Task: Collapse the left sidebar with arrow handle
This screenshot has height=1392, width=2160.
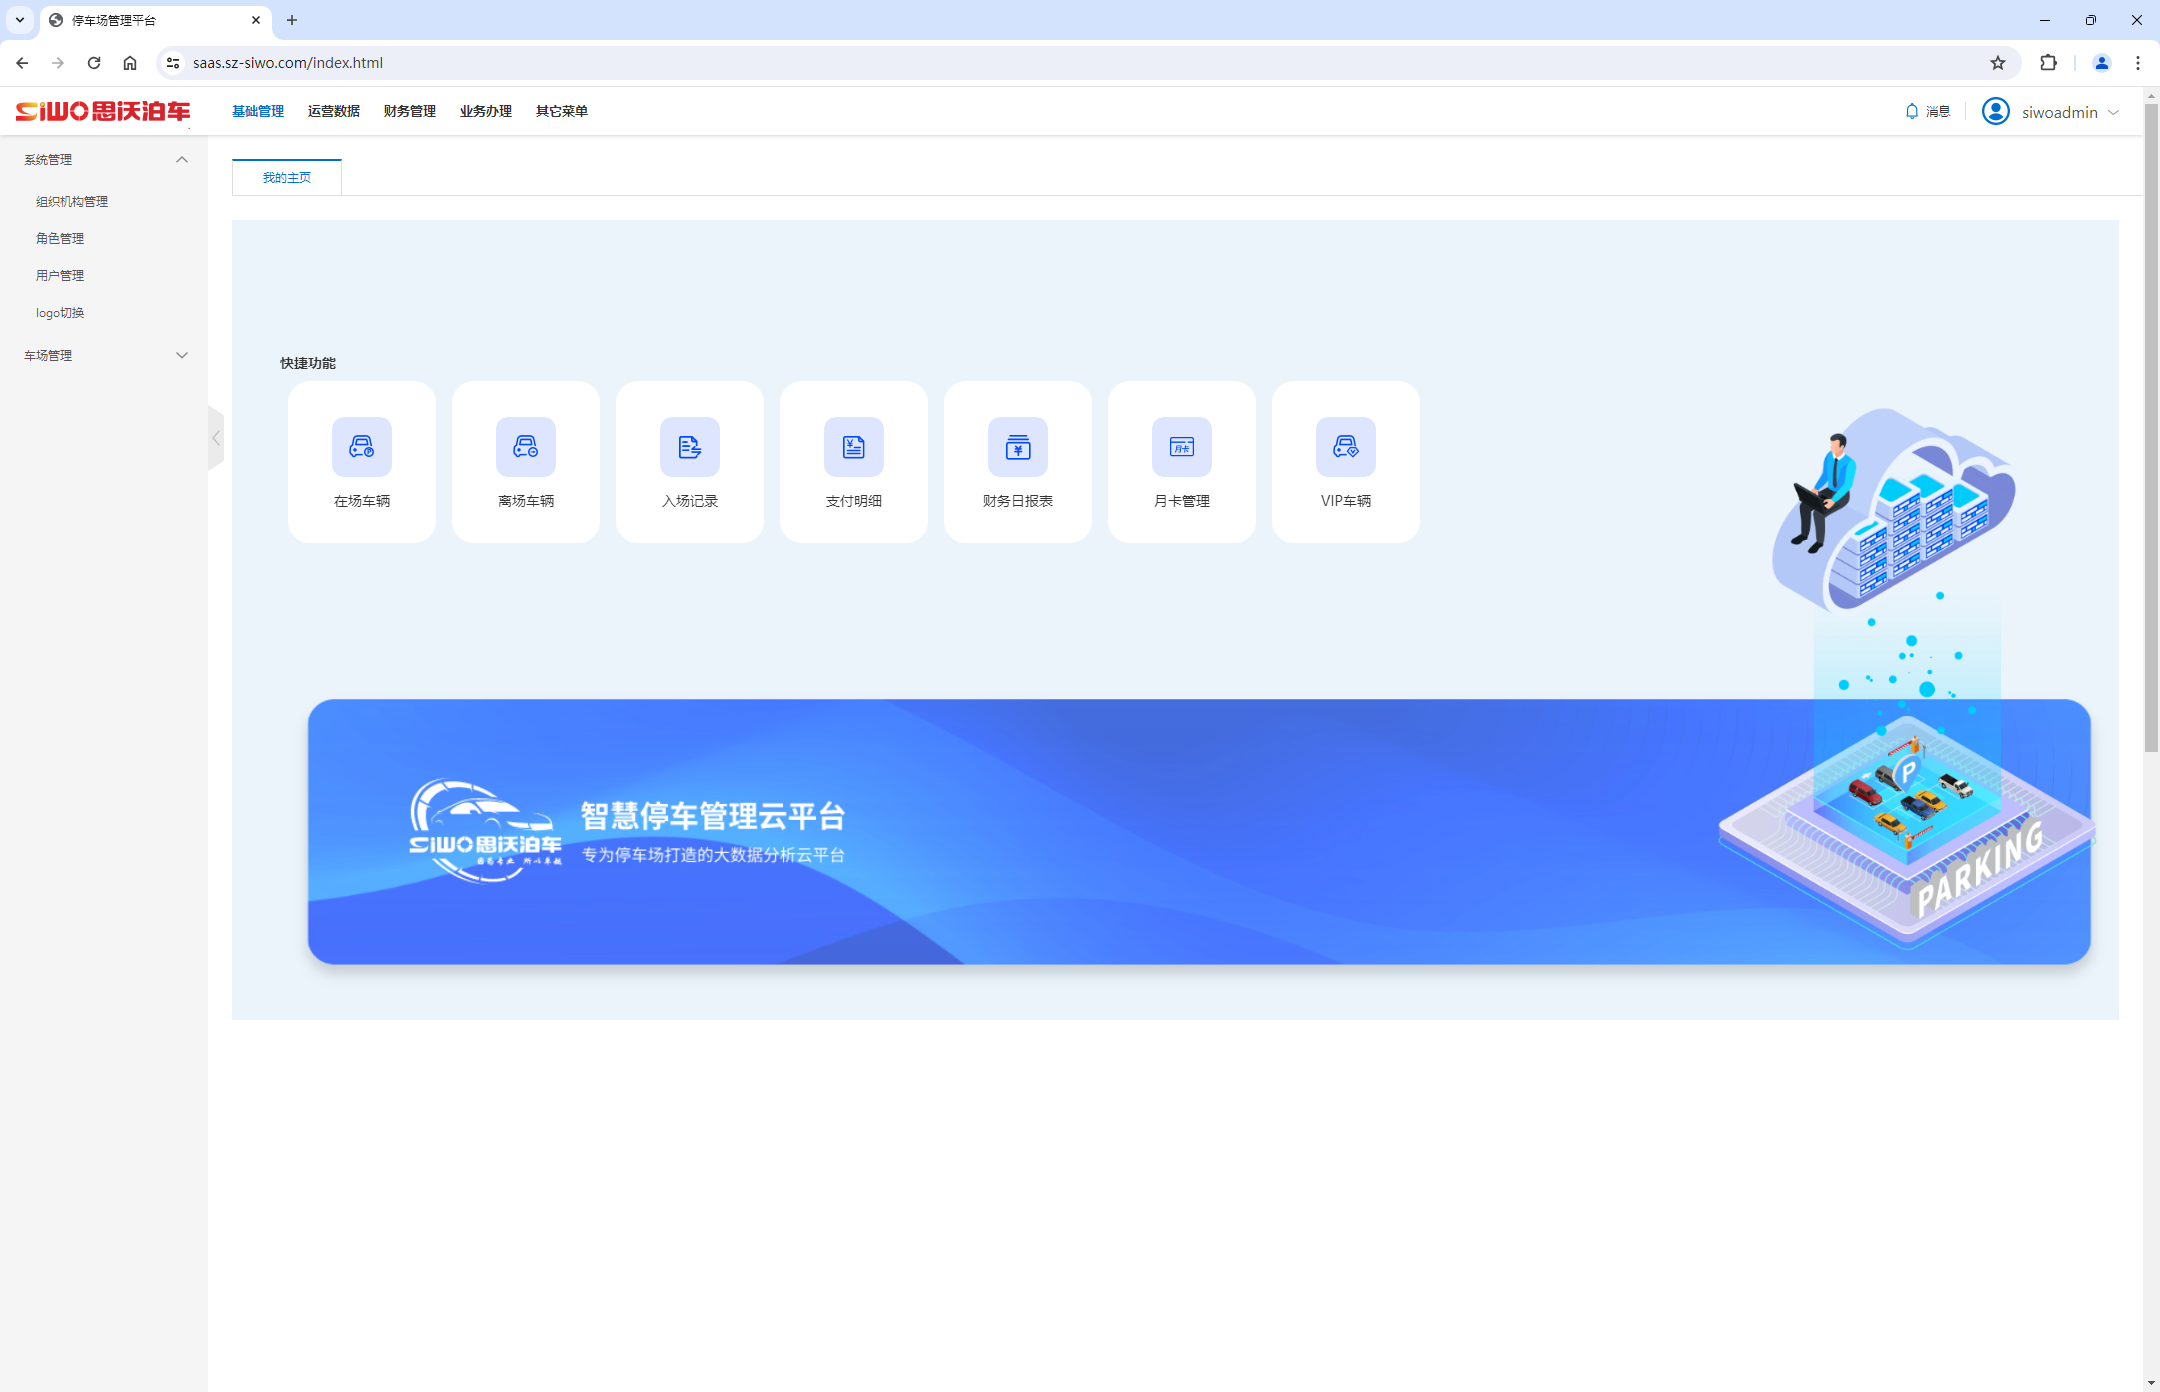Action: point(215,438)
